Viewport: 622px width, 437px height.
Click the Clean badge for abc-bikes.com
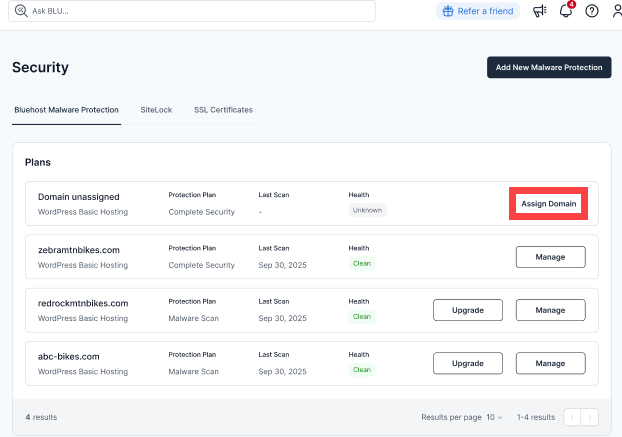pyautogui.click(x=362, y=370)
